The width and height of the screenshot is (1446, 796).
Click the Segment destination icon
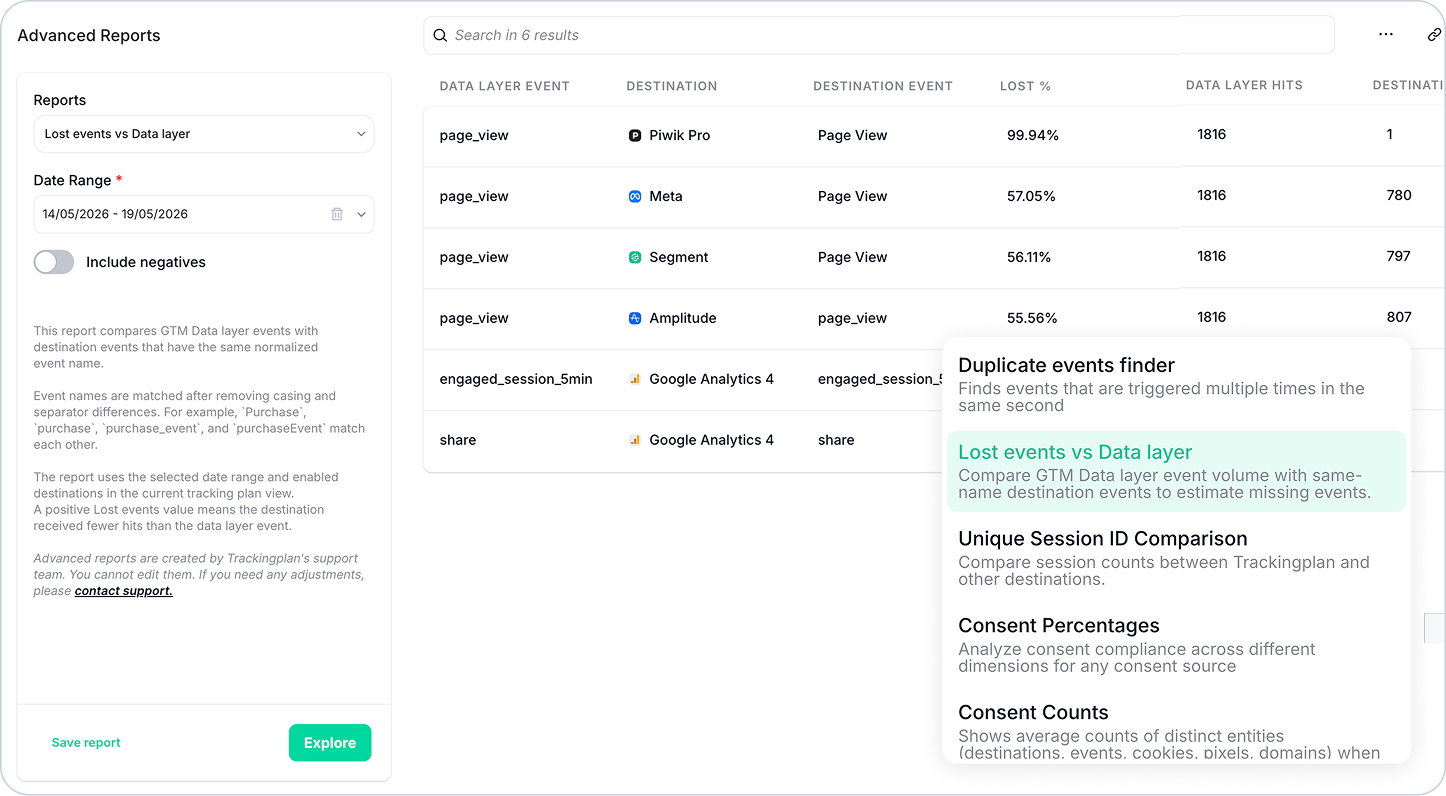(634, 257)
